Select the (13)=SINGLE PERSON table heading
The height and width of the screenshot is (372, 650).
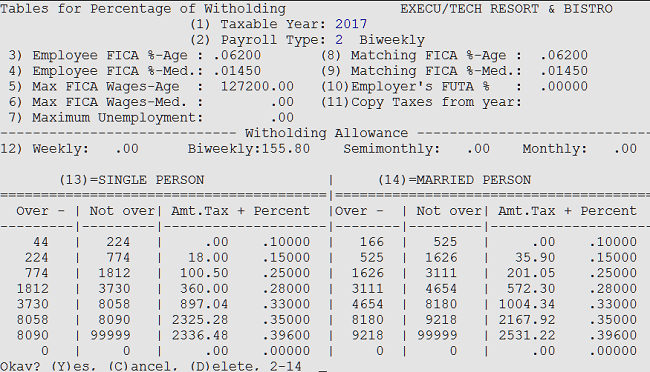(131, 180)
